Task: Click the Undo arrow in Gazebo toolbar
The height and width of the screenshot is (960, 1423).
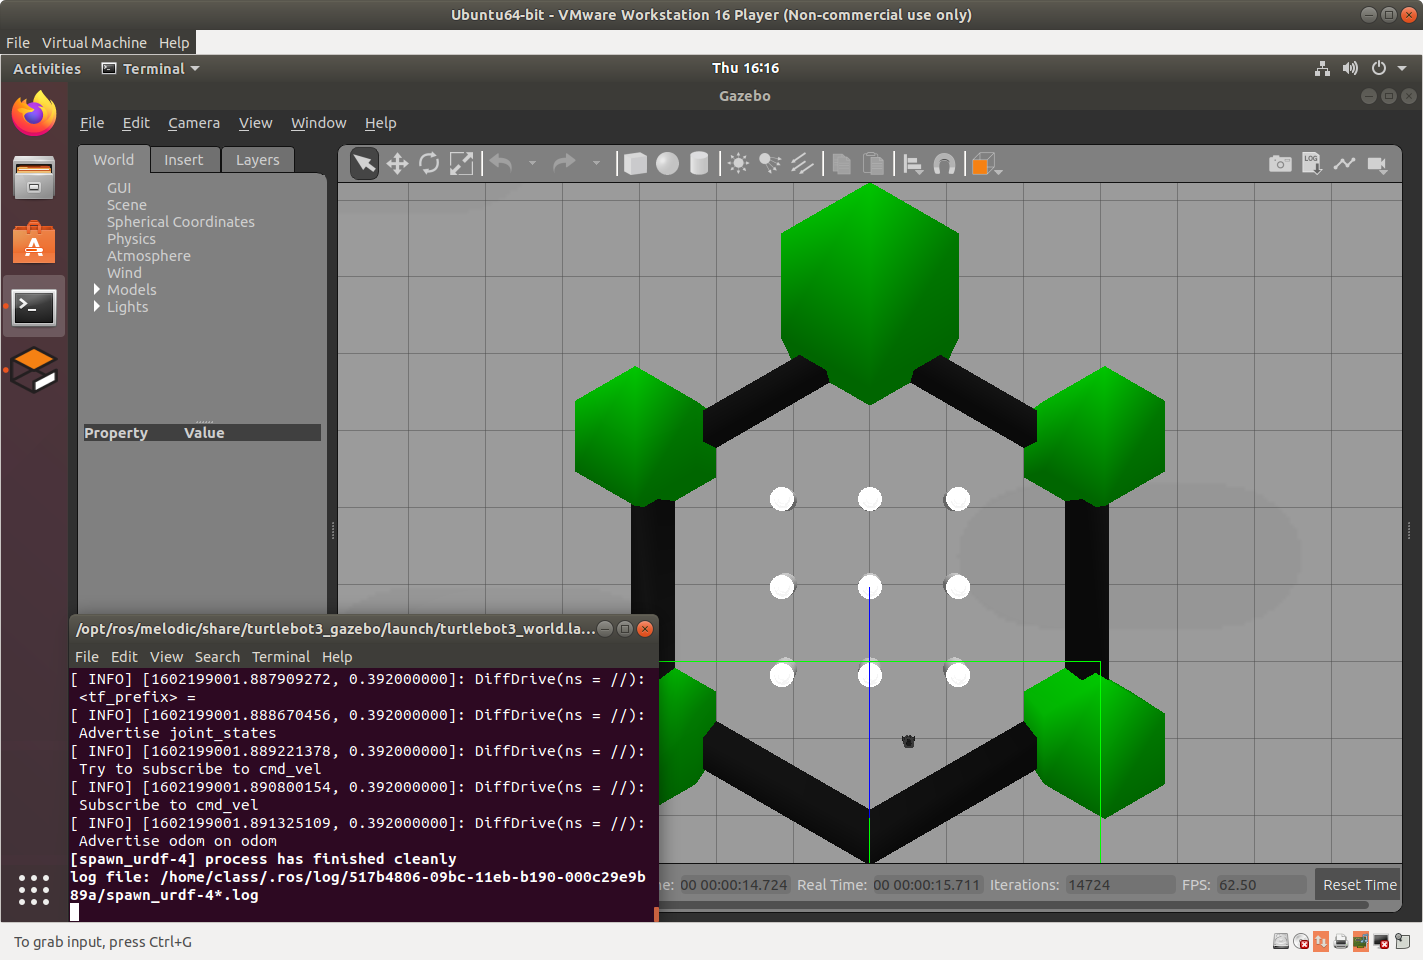Action: [502, 163]
